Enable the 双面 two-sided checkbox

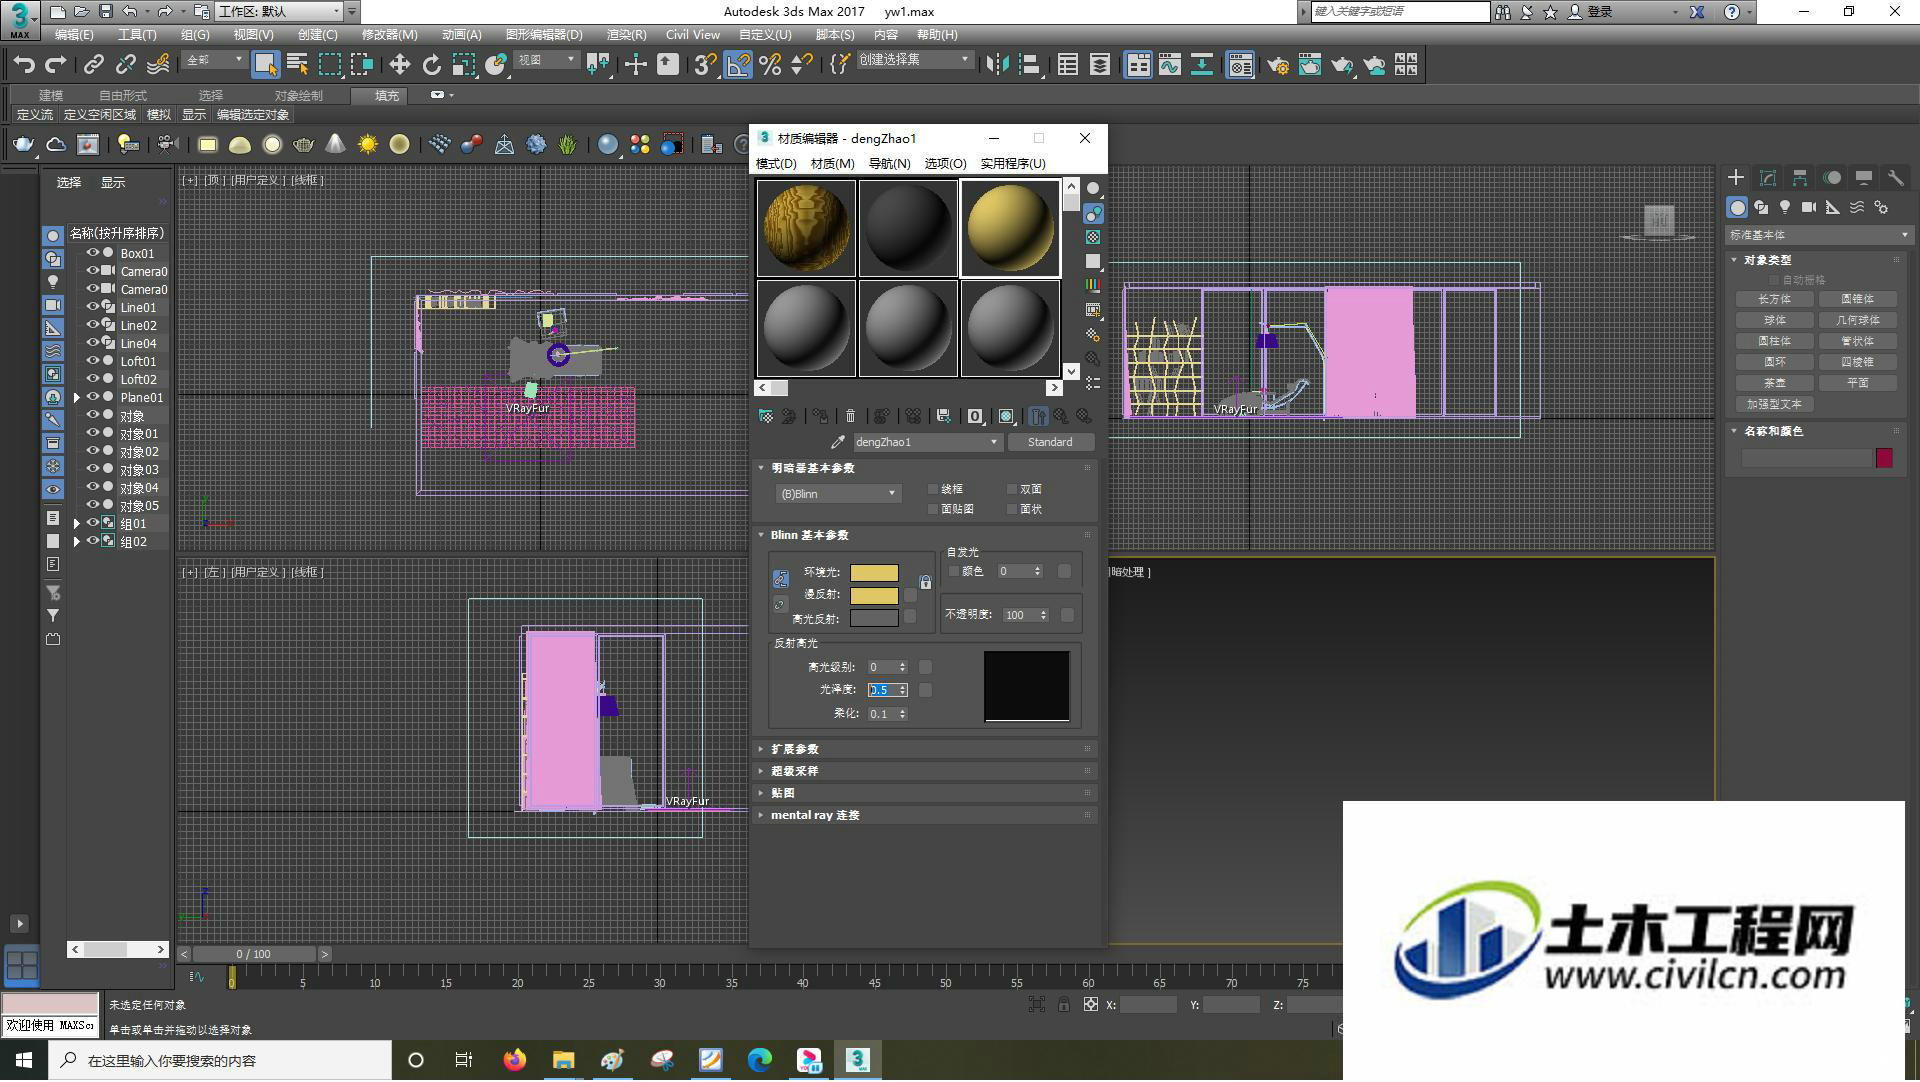pyautogui.click(x=1012, y=489)
